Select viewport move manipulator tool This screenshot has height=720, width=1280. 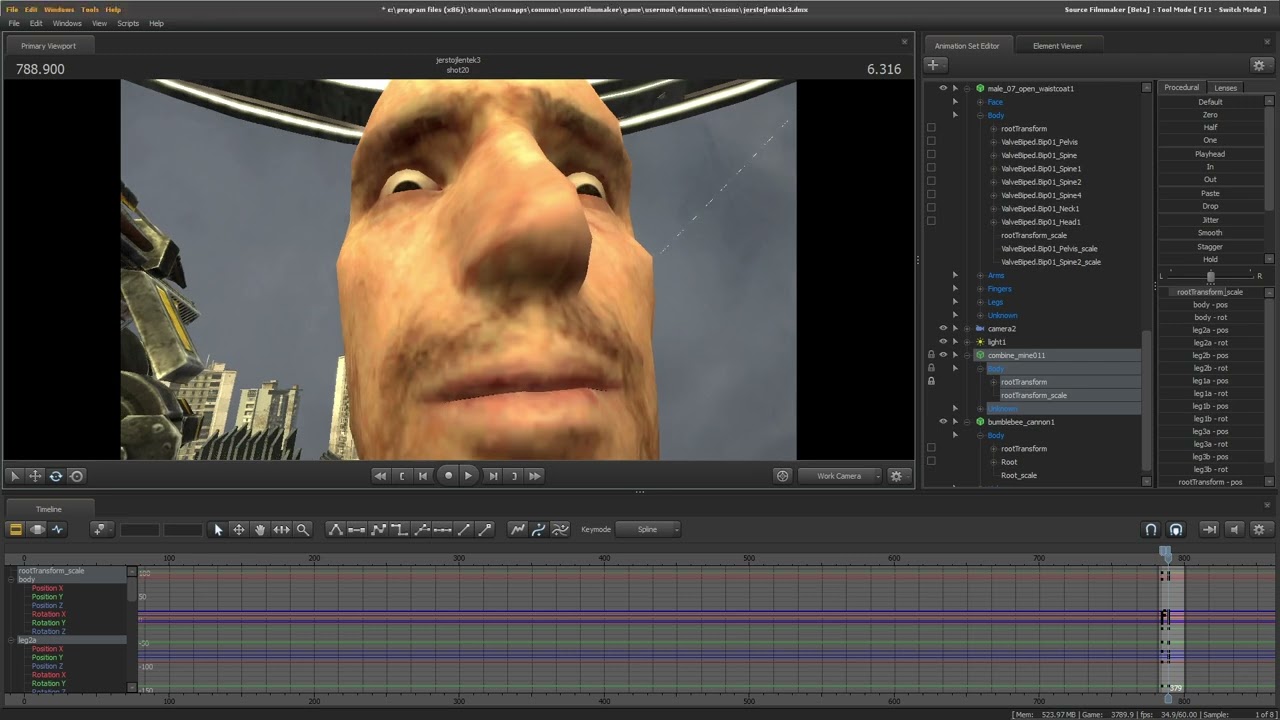(x=35, y=476)
